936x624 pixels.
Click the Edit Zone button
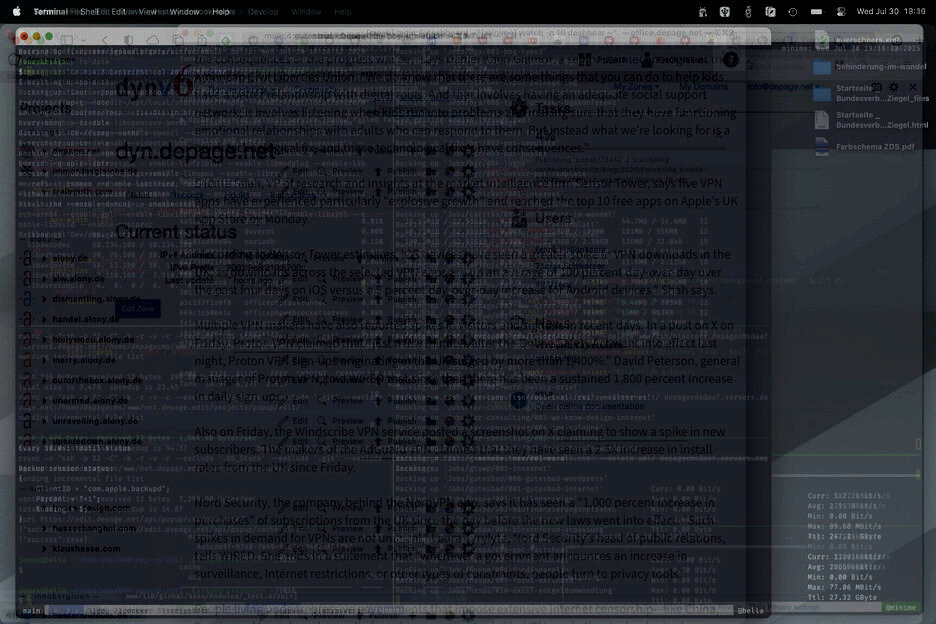(x=138, y=309)
